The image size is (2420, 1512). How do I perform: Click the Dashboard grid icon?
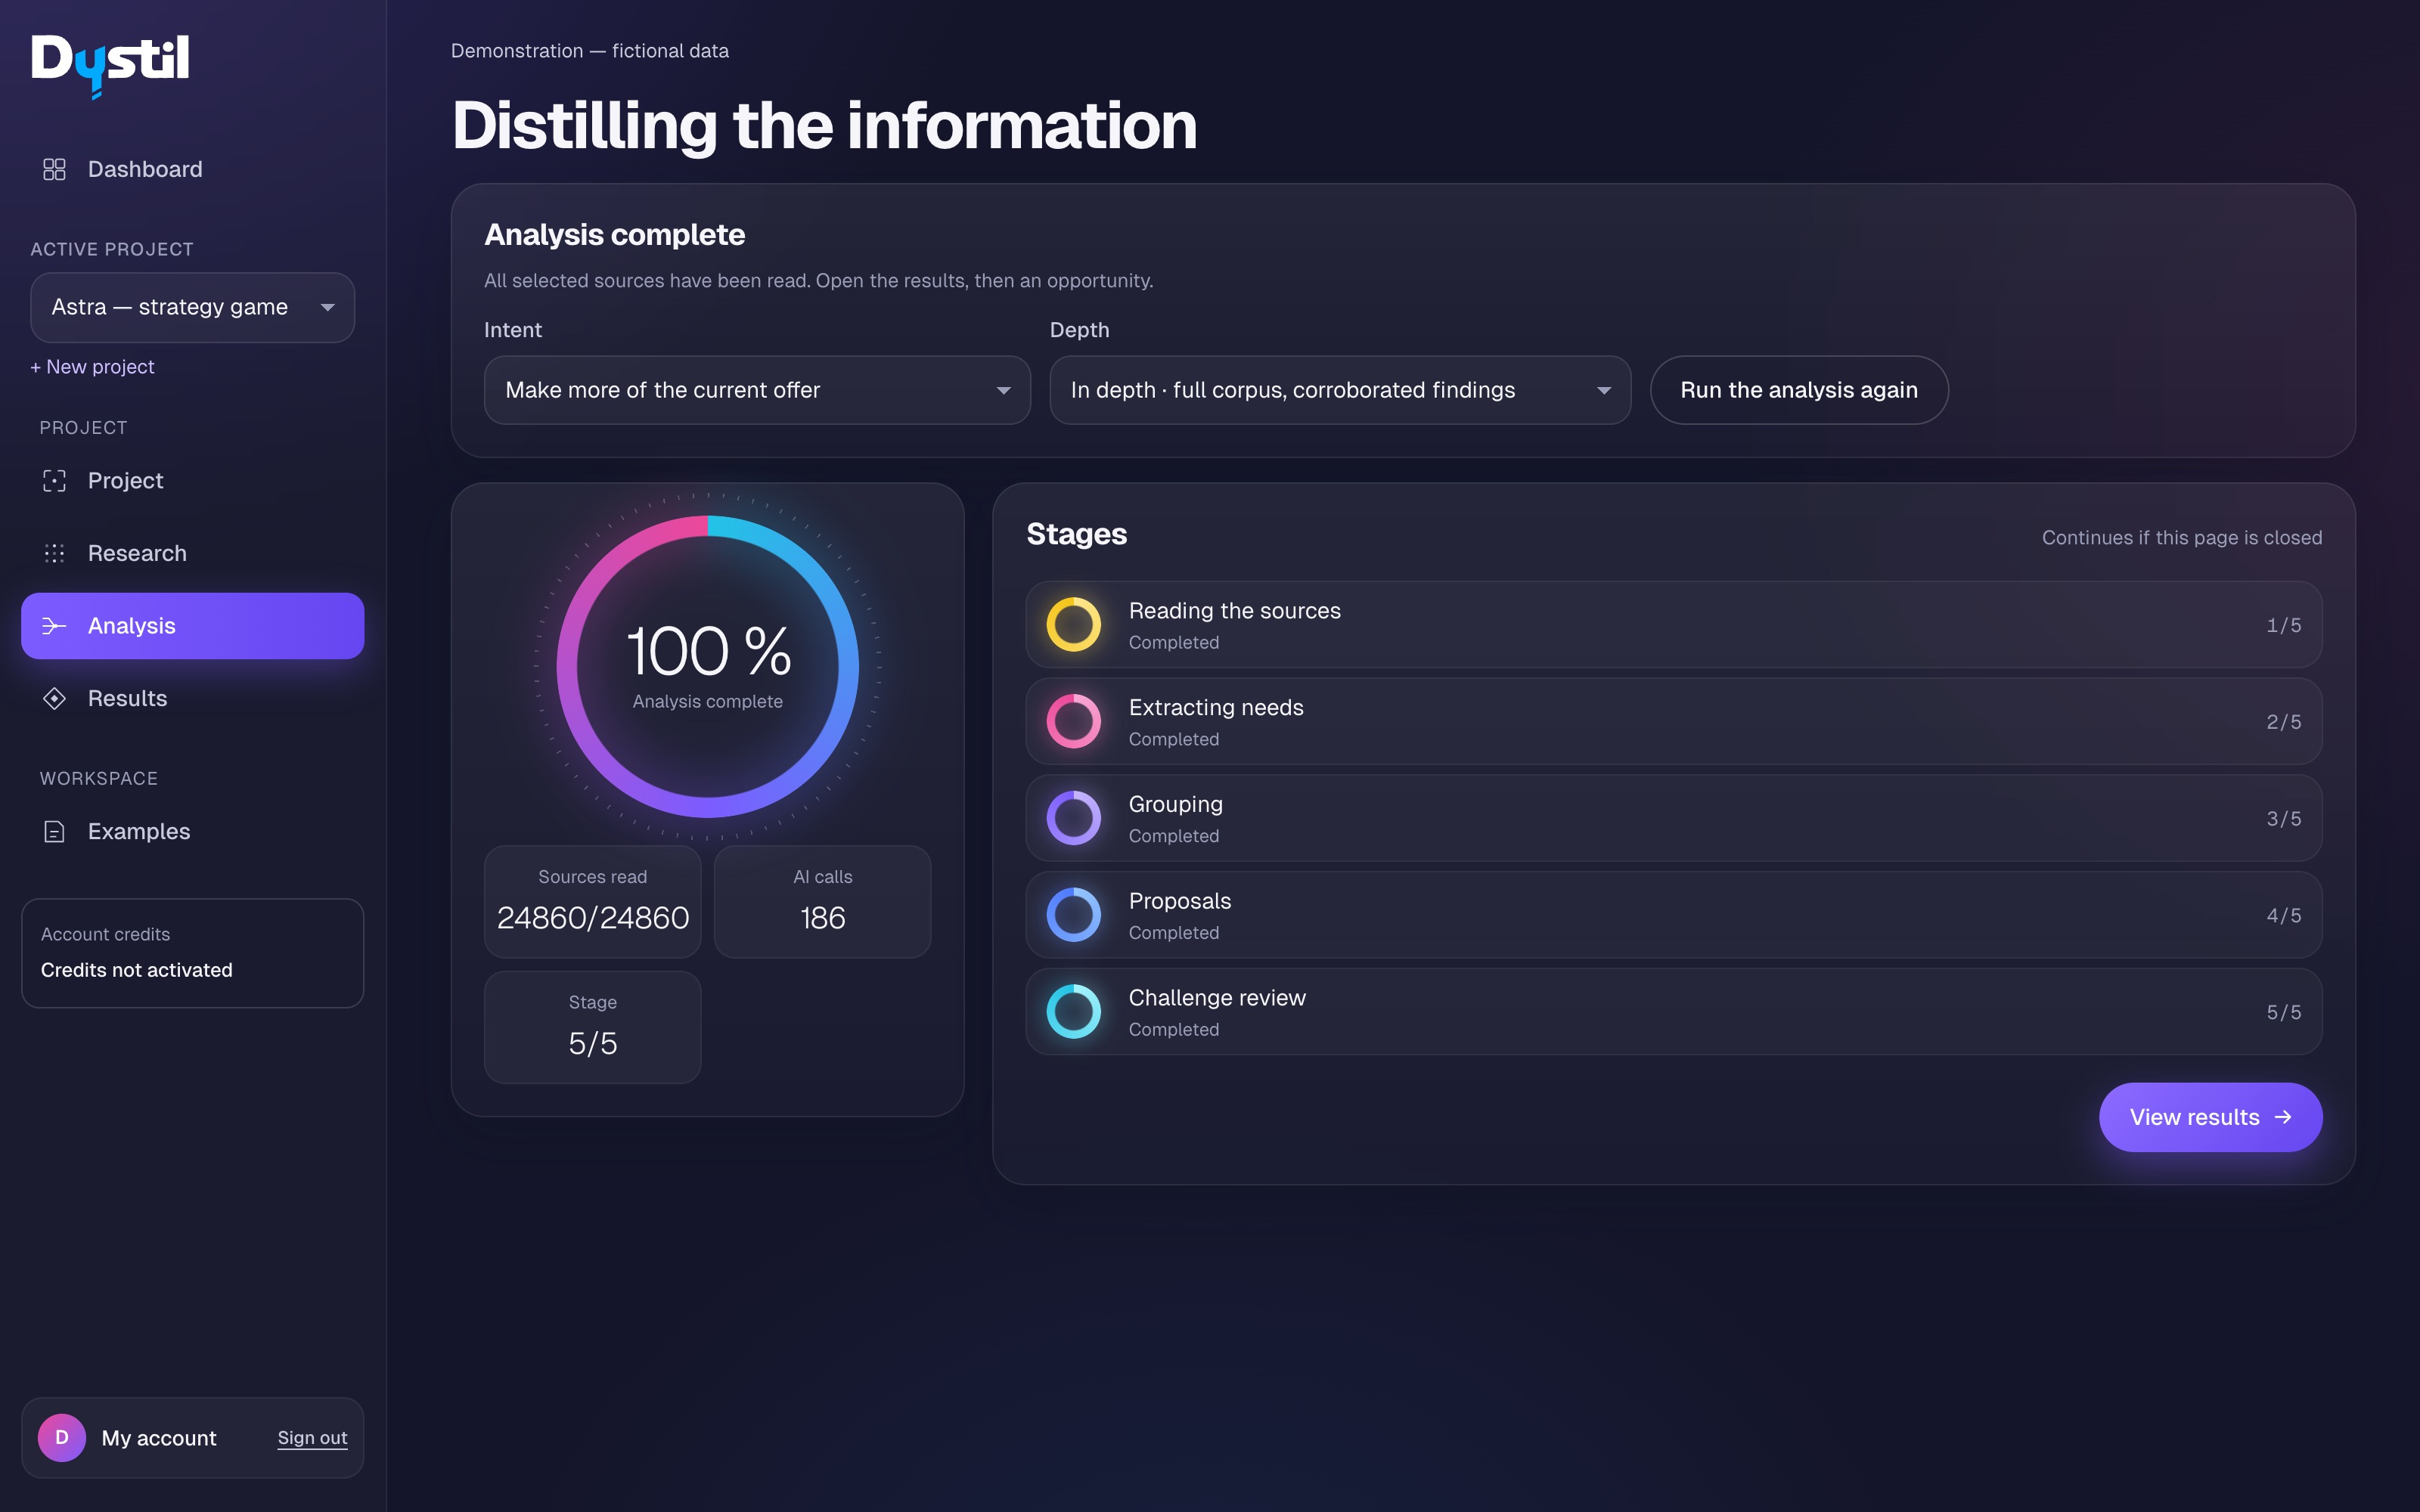[x=54, y=169]
